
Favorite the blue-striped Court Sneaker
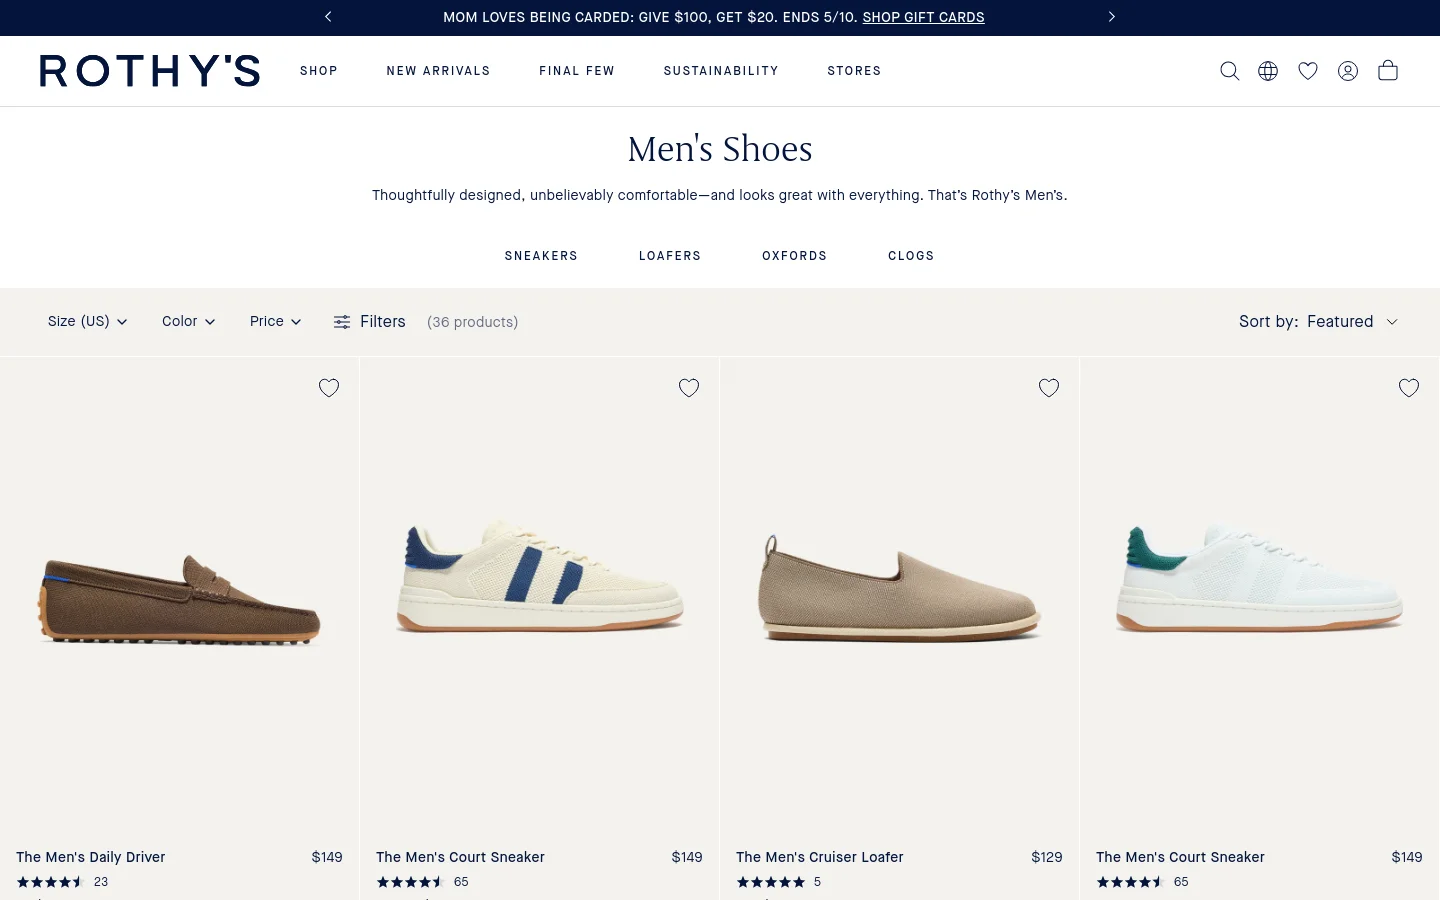[689, 388]
